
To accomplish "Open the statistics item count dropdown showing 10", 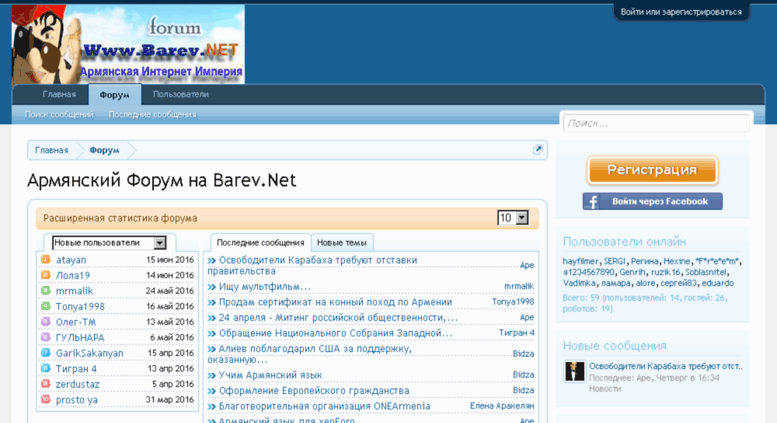I will [512, 218].
